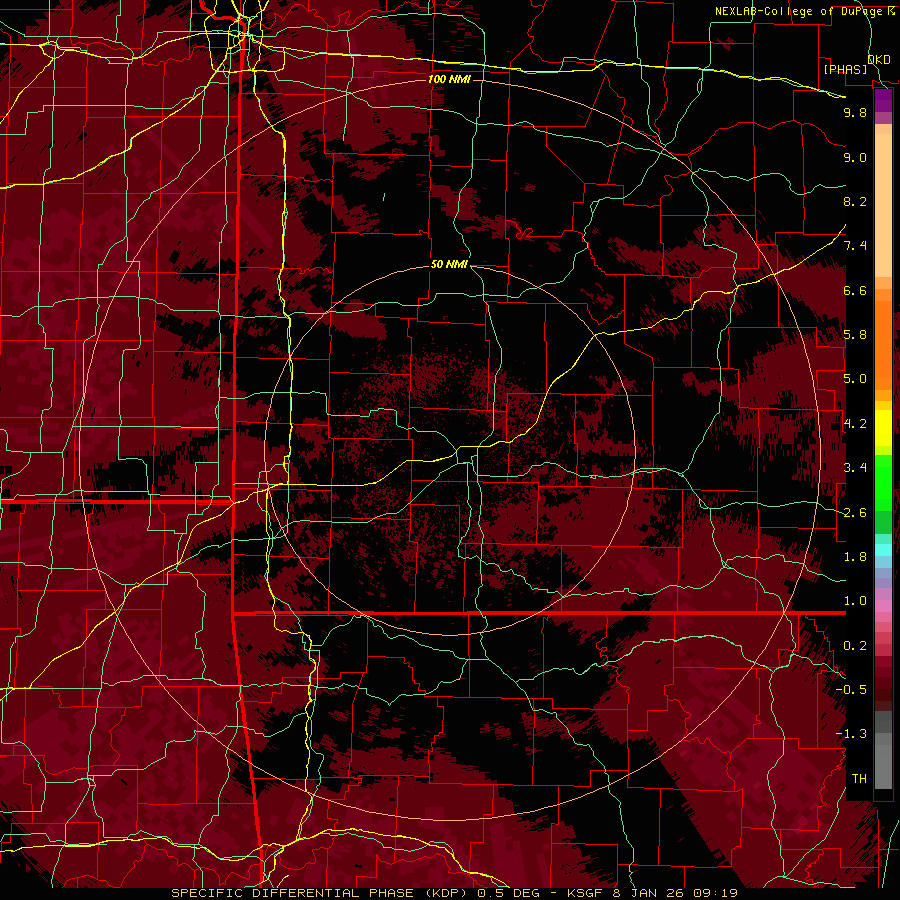The height and width of the screenshot is (900, 900).
Task: Select the -1.3 legend value
Action: coord(851,734)
